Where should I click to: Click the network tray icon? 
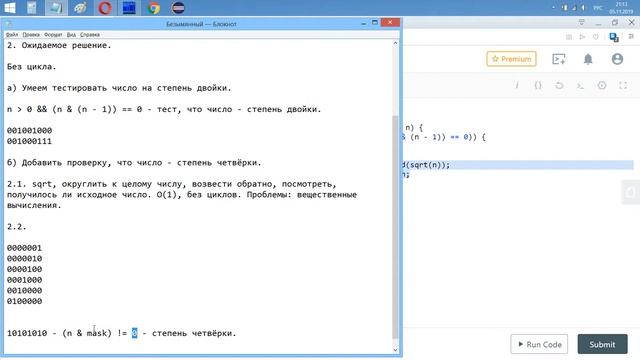[x=574, y=8]
